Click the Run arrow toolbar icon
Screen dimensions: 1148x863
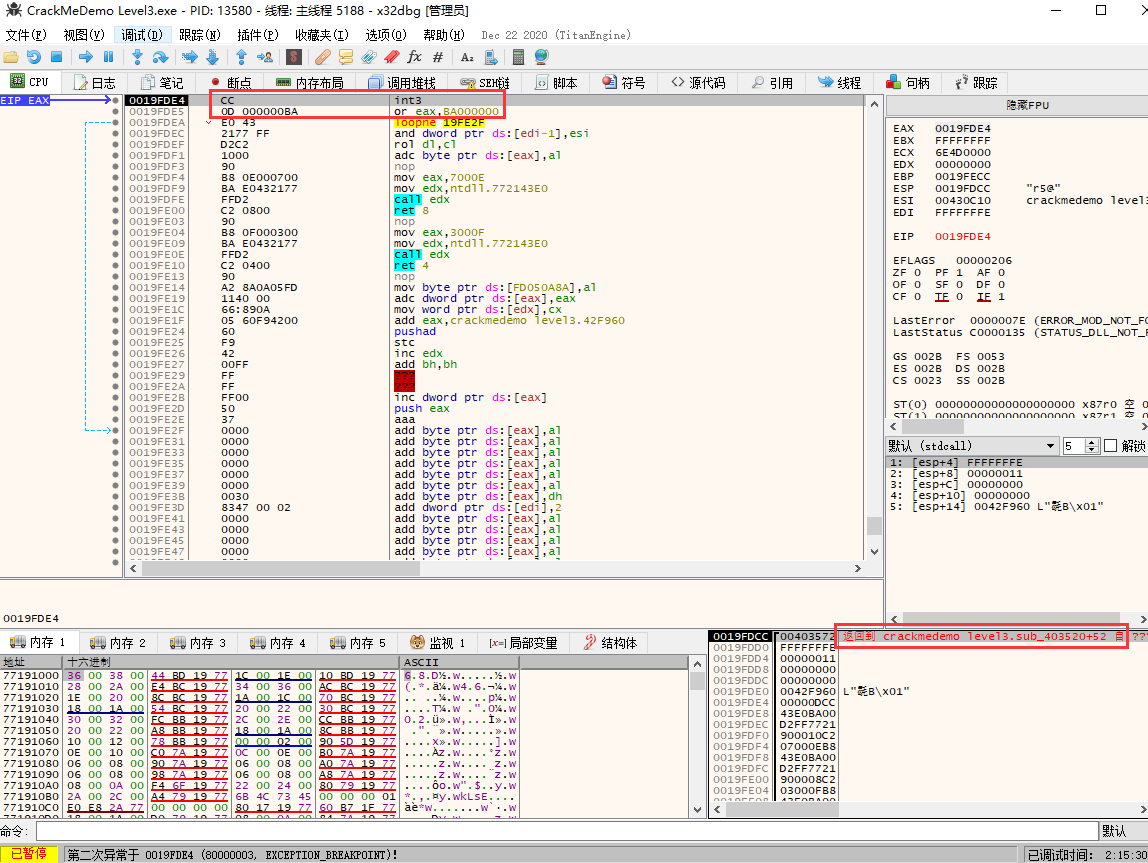coord(86,57)
